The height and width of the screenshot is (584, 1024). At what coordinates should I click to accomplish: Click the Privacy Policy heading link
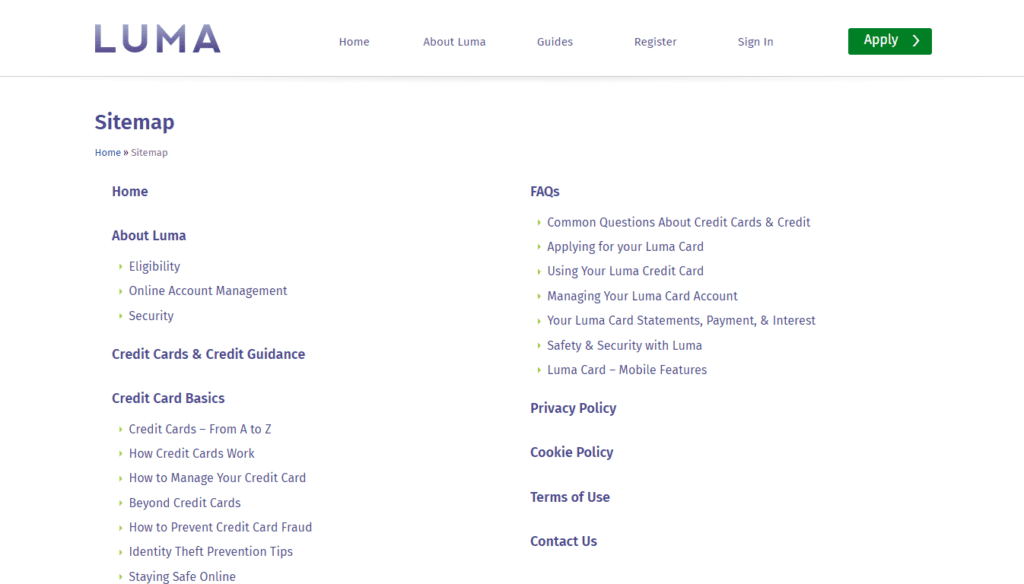[573, 408]
